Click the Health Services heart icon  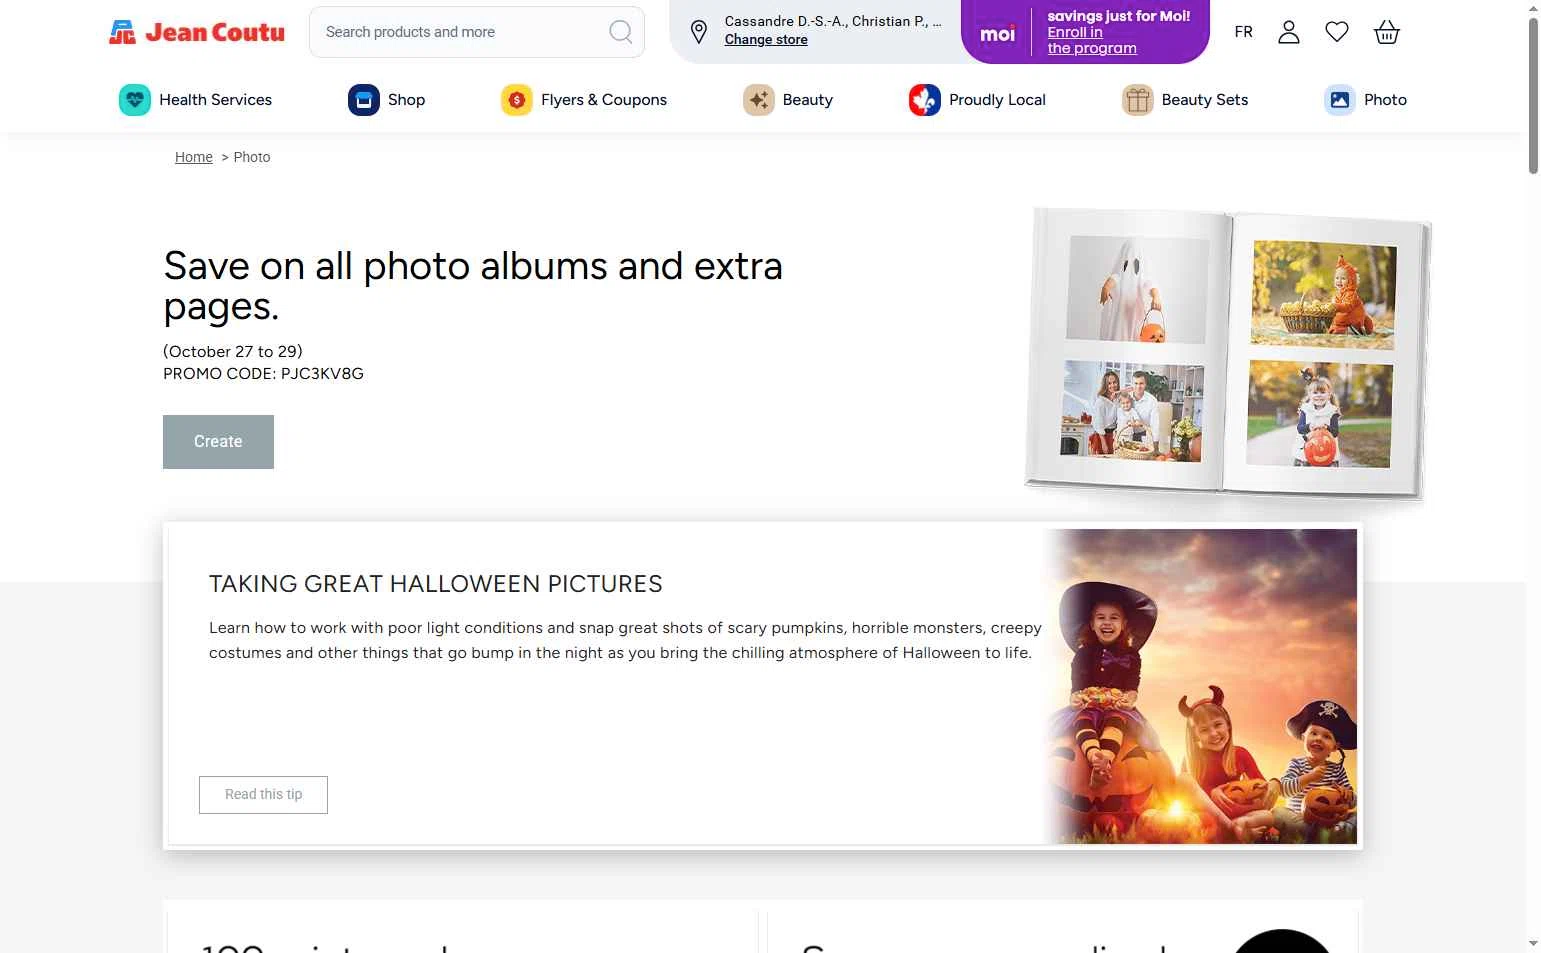135,100
